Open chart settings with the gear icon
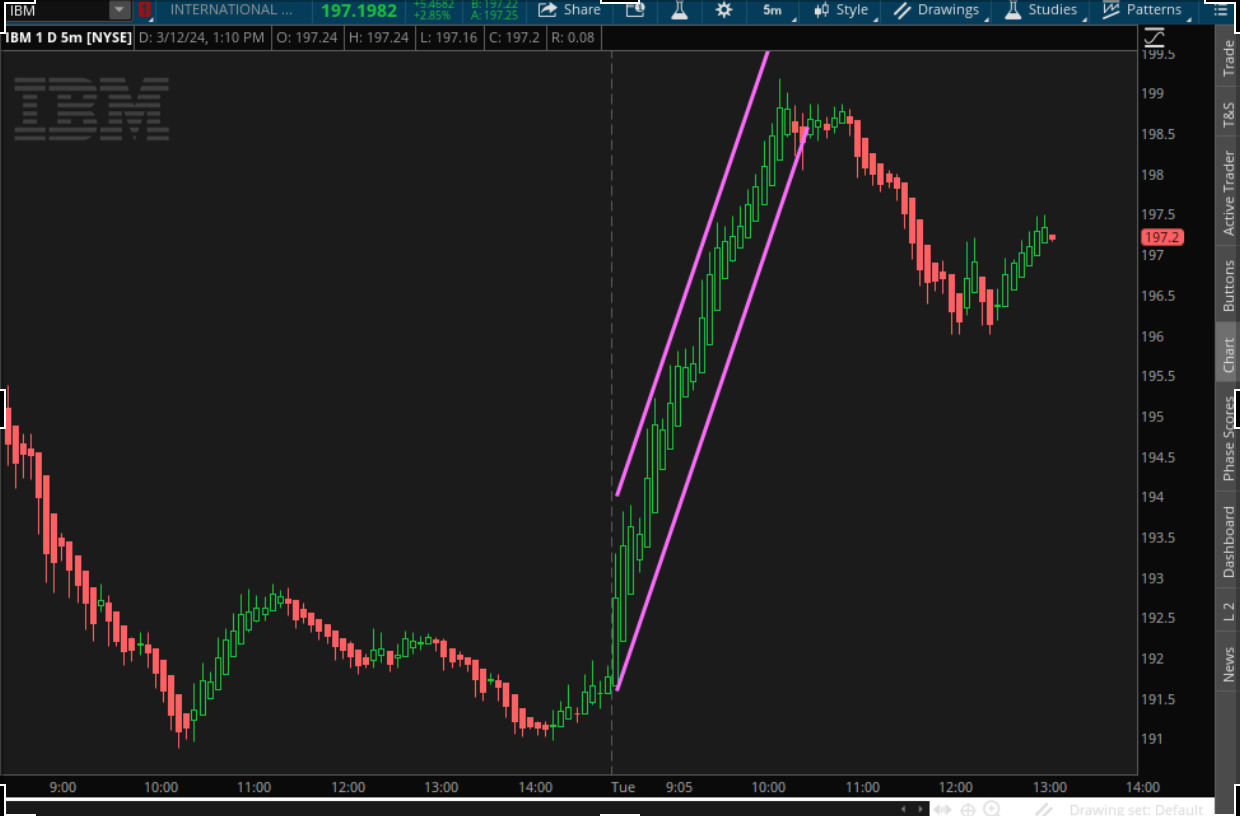This screenshot has width=1240, height=816. click(x=724, y=10)
